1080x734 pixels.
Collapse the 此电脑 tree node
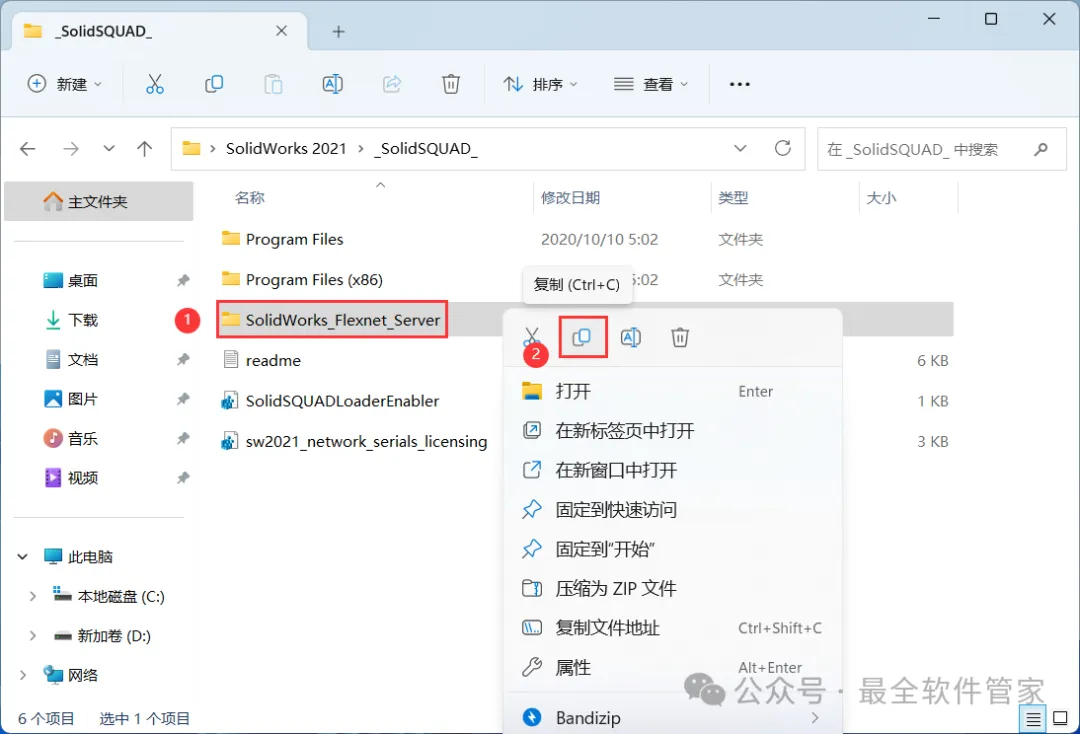coord(23,556)
